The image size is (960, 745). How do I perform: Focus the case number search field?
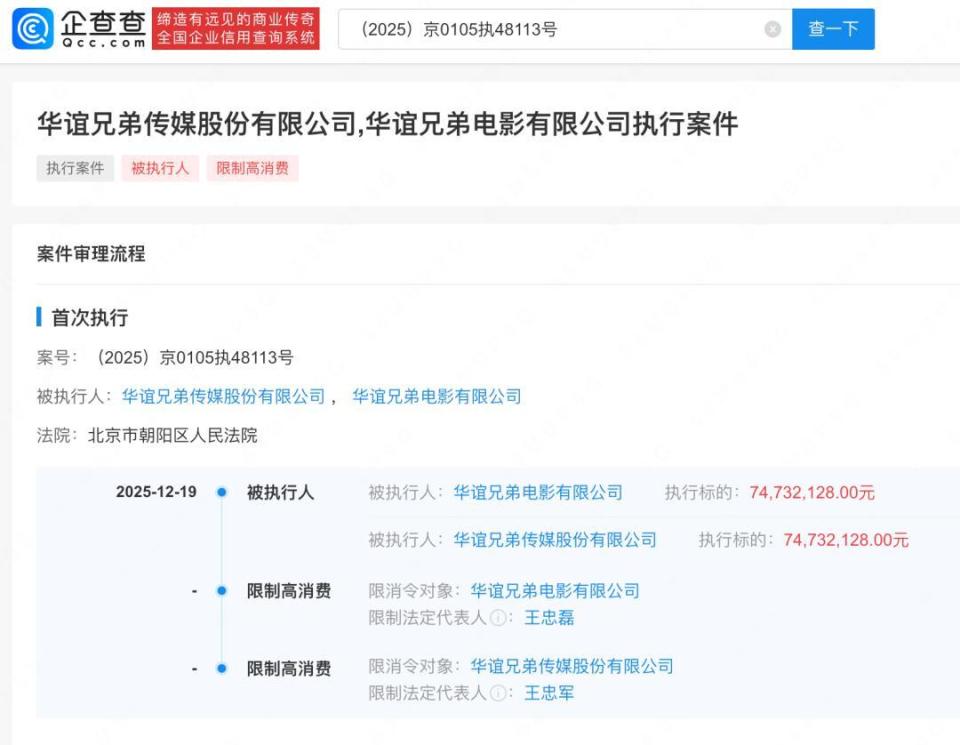click(x=551, y=29)
